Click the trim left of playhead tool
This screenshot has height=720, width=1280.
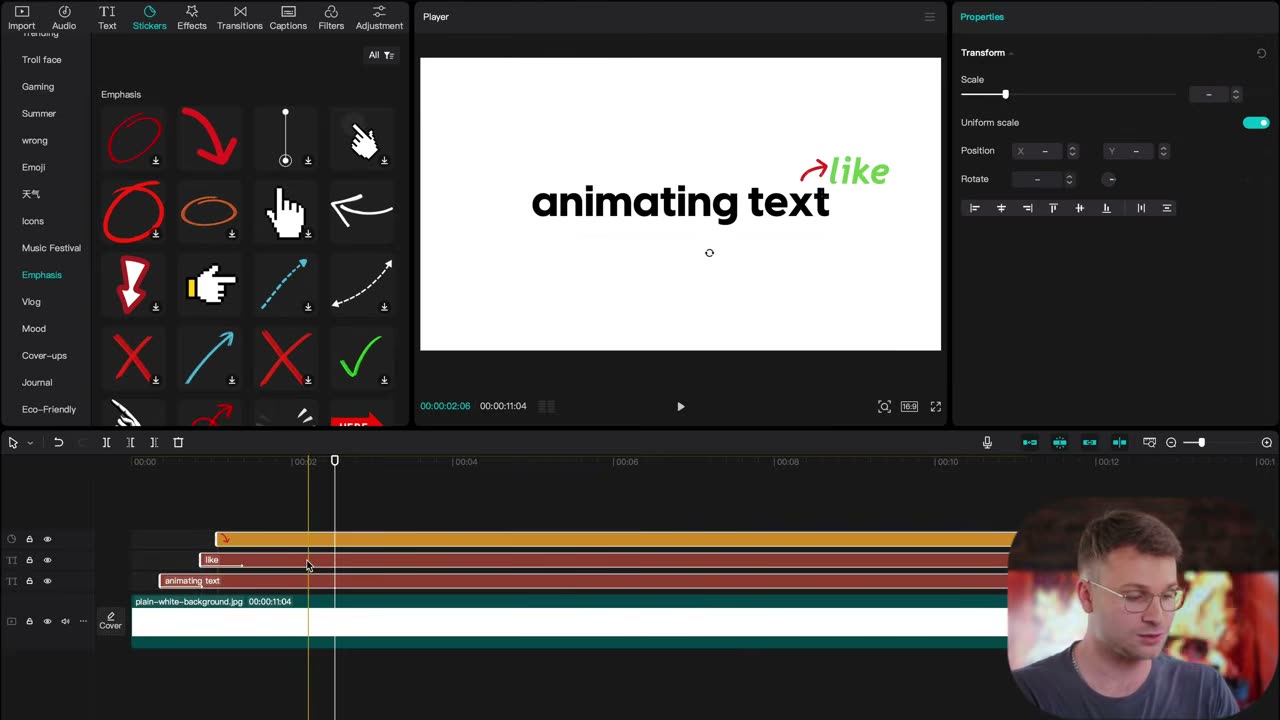pos(130,442)
